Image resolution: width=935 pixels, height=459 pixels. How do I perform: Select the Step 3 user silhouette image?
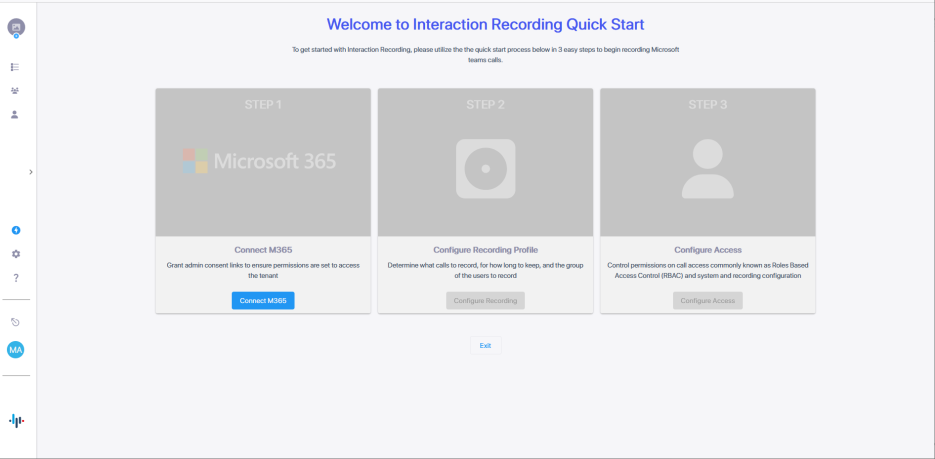[x=707, y=168]
